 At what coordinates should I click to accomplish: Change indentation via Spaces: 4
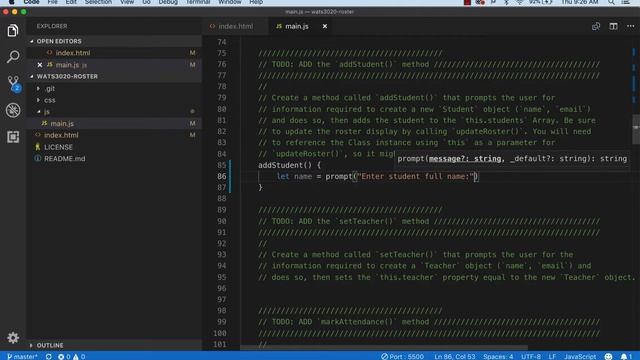click(x=498, y=356)
